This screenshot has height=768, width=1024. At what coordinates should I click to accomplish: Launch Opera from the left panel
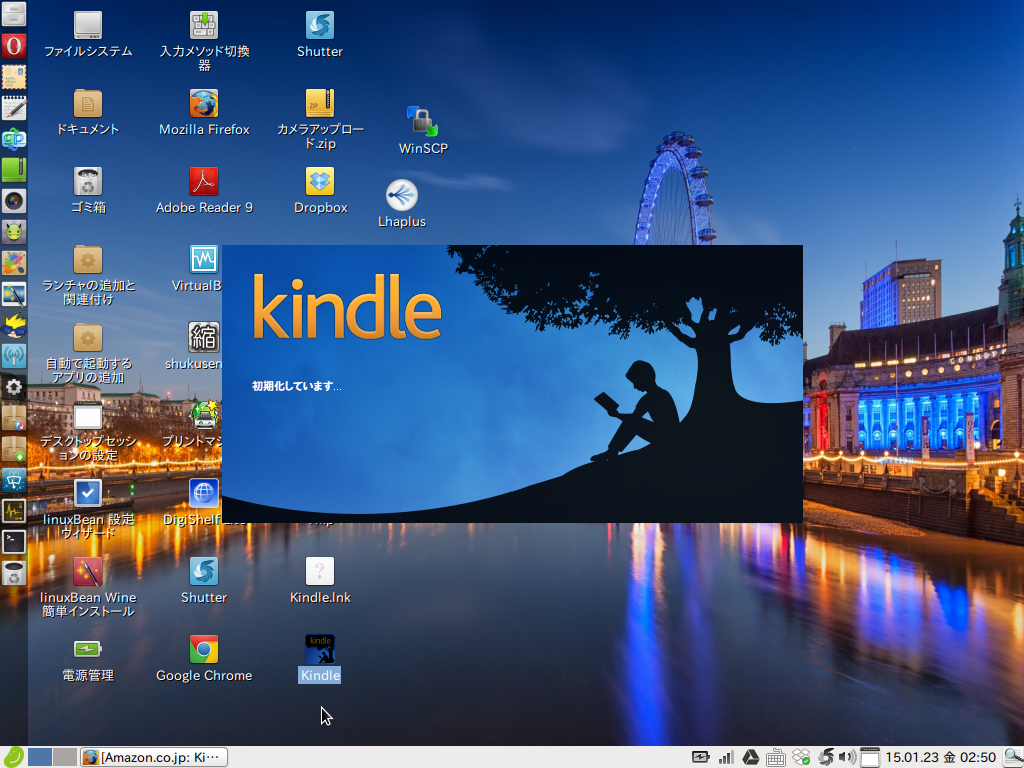(x=14, y=46)
